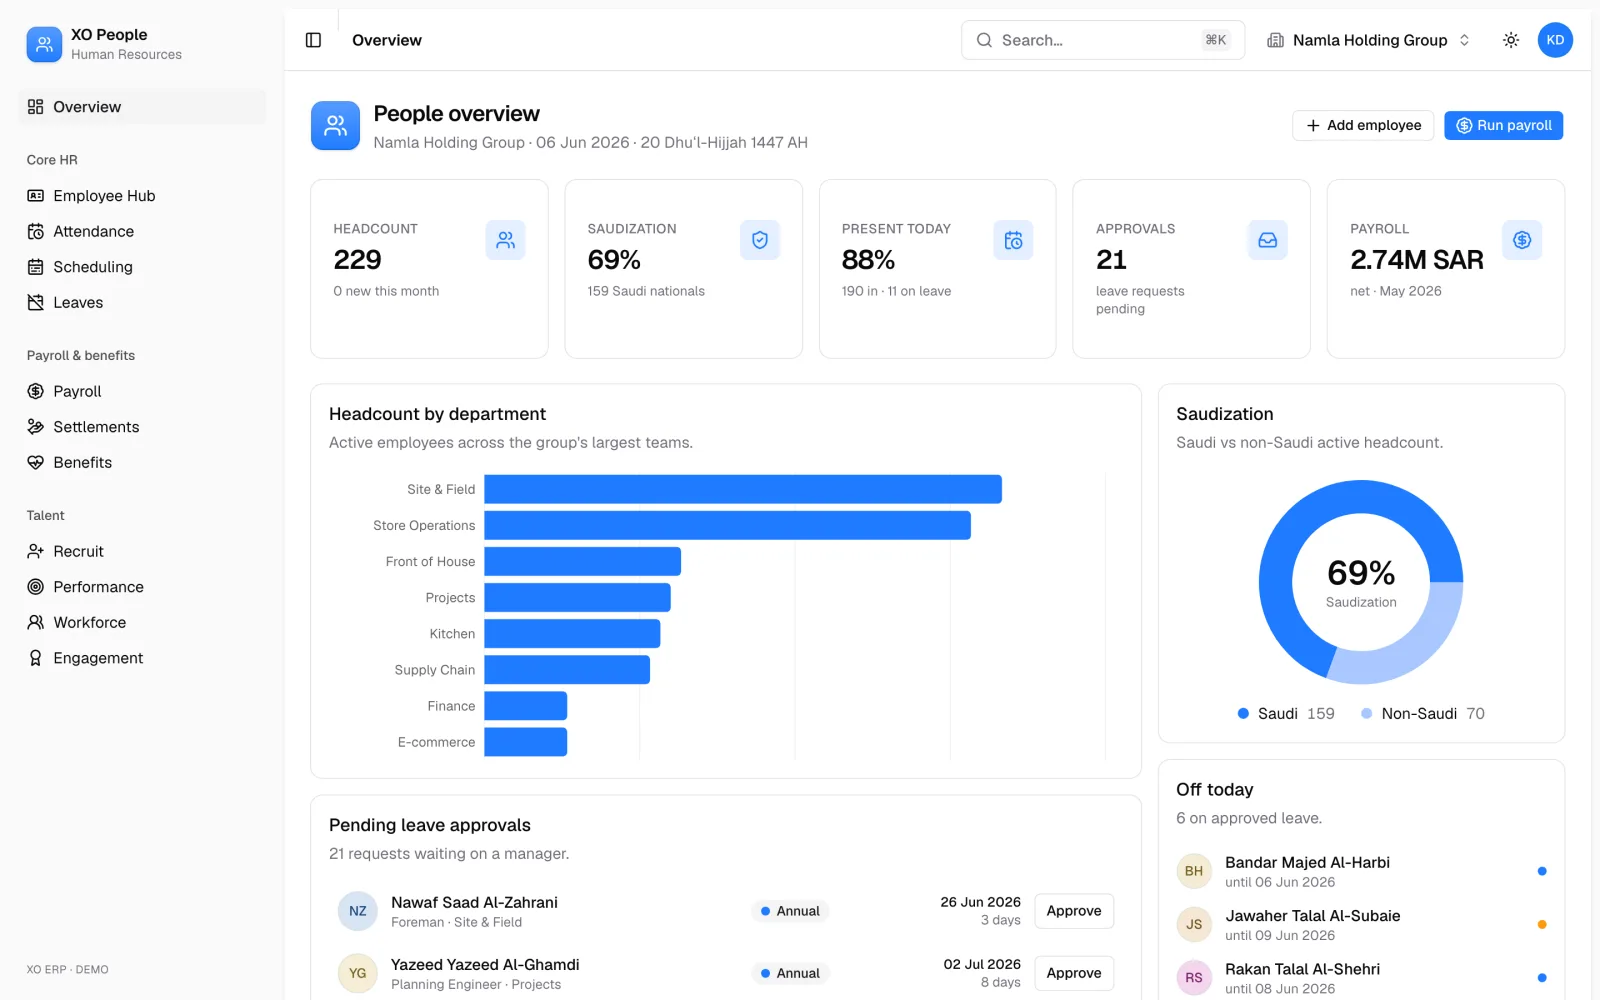This screenshot has height=1000, width=1600.
Task: Focus the Search field
Action: coord(1103,40)
